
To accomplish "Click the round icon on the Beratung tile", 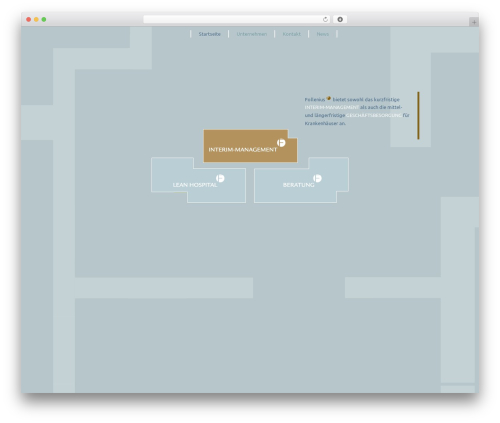I will pos(317,178).
